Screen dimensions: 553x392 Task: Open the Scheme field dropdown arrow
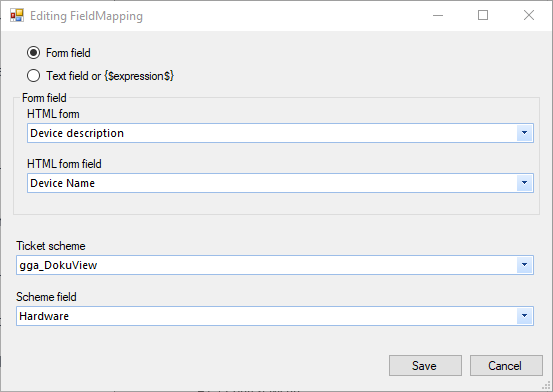524,316
